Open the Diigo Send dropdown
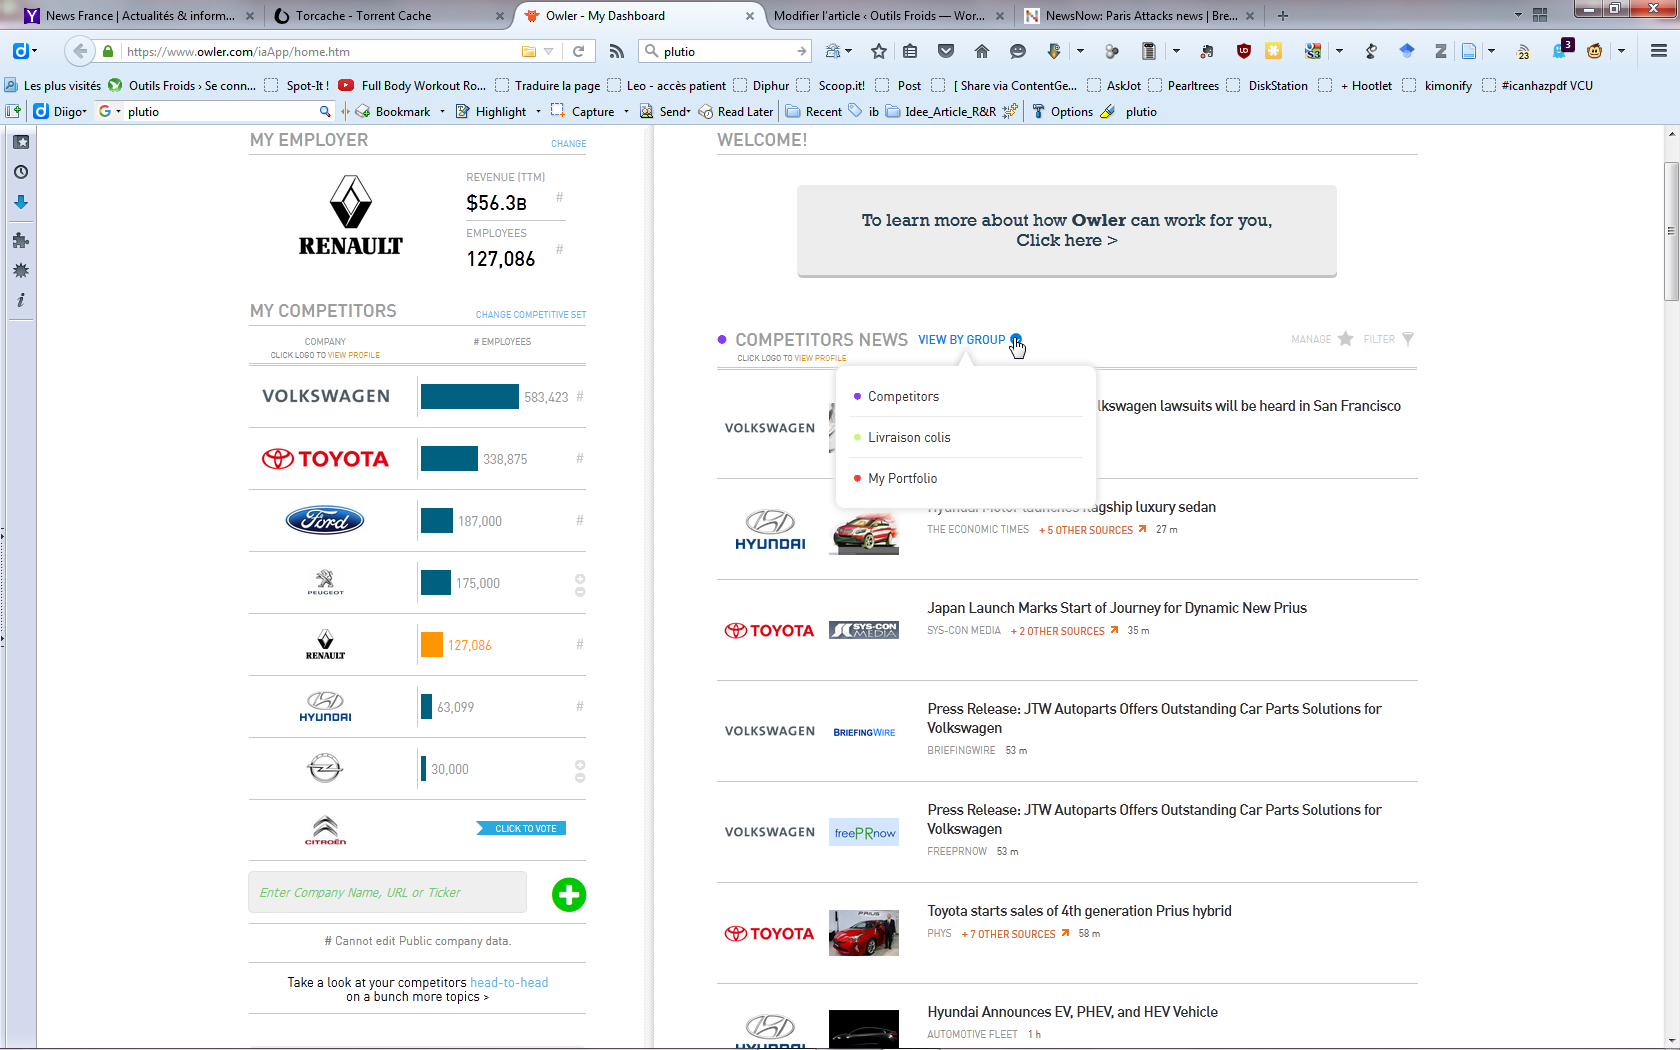Image resolution: width=1680 pixels, height=1050 pixels. tap(666, 111)
